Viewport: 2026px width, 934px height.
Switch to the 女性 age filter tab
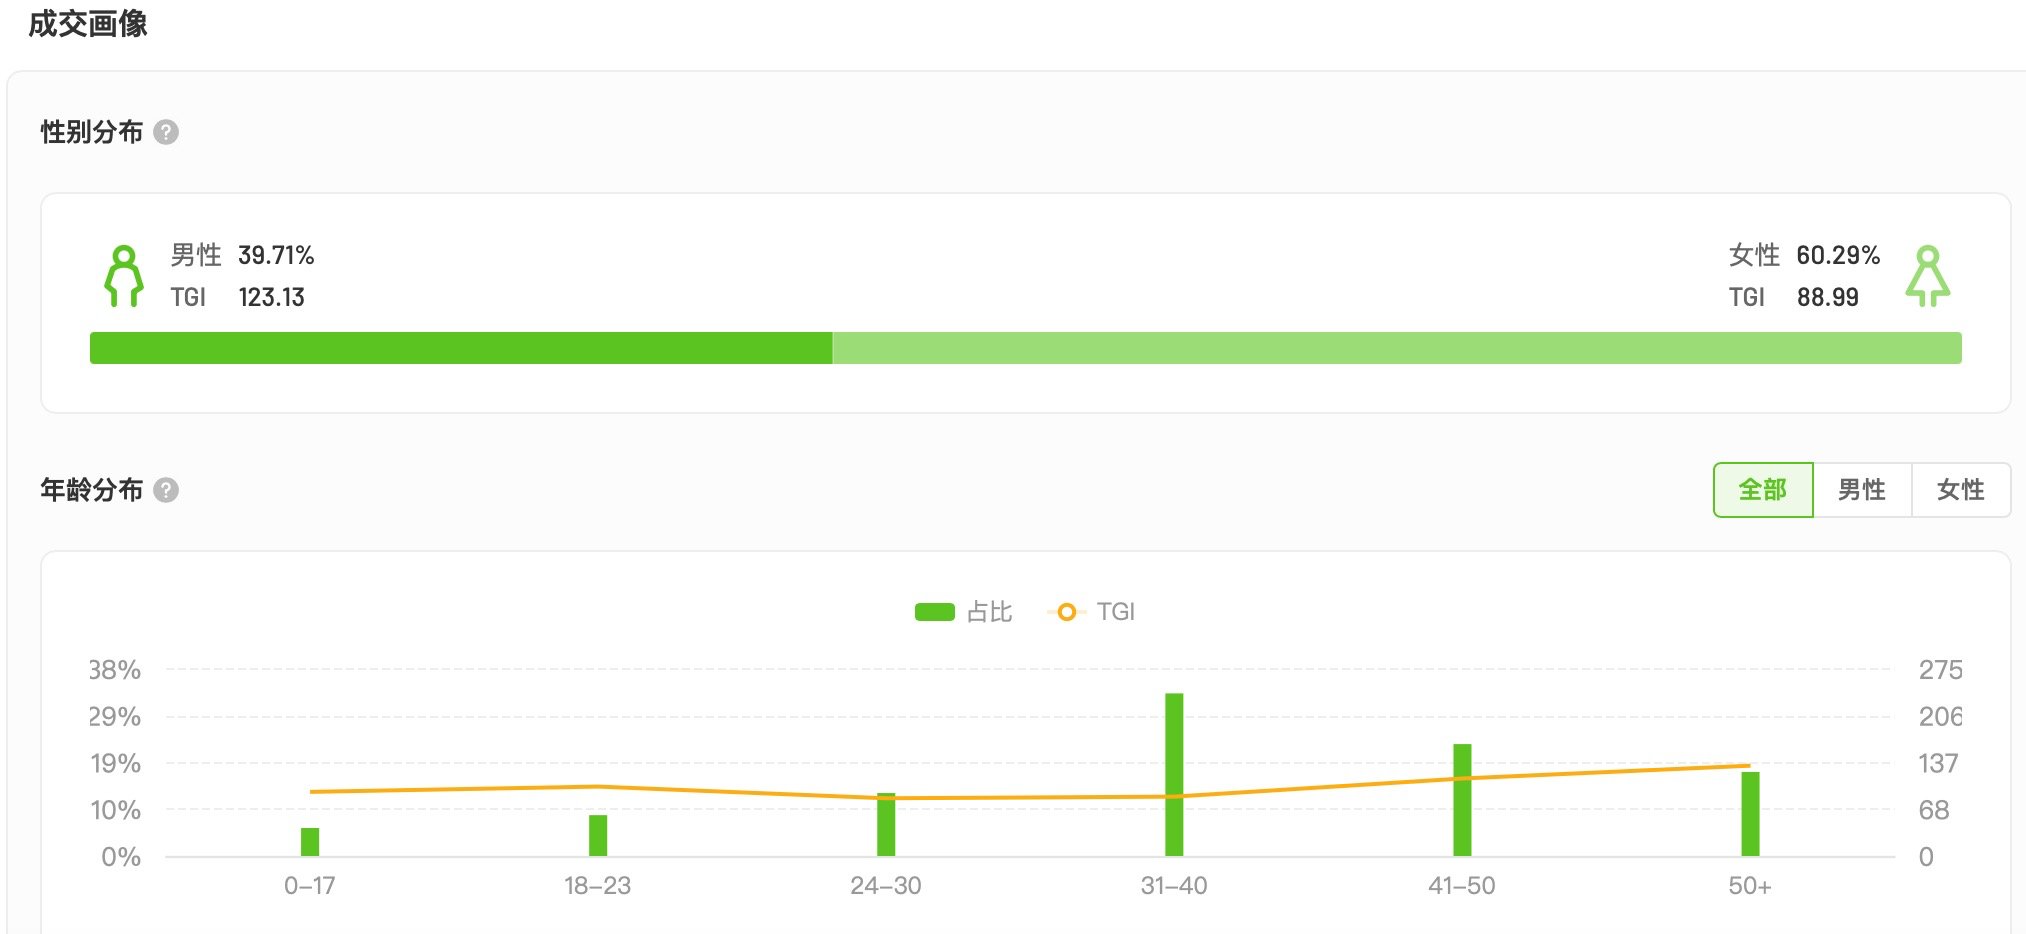(1960, 490)
